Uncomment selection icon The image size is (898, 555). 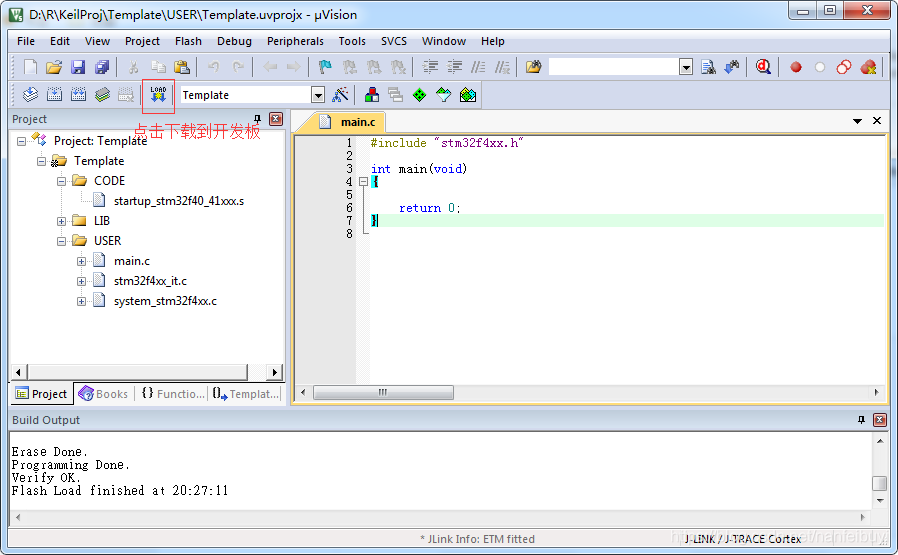pos(502,67)
